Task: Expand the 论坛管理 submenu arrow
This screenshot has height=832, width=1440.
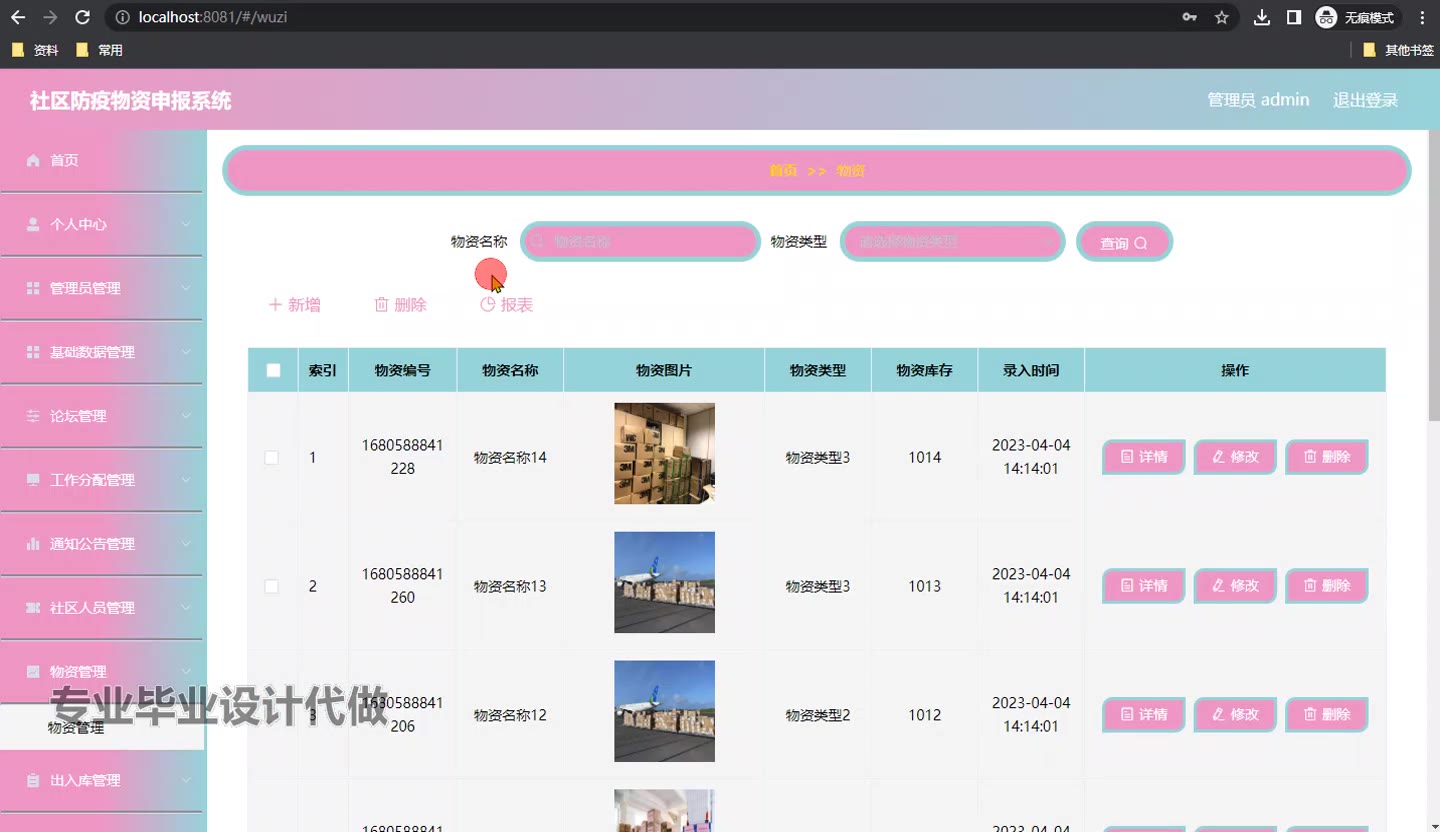Action: pos(186,416)
